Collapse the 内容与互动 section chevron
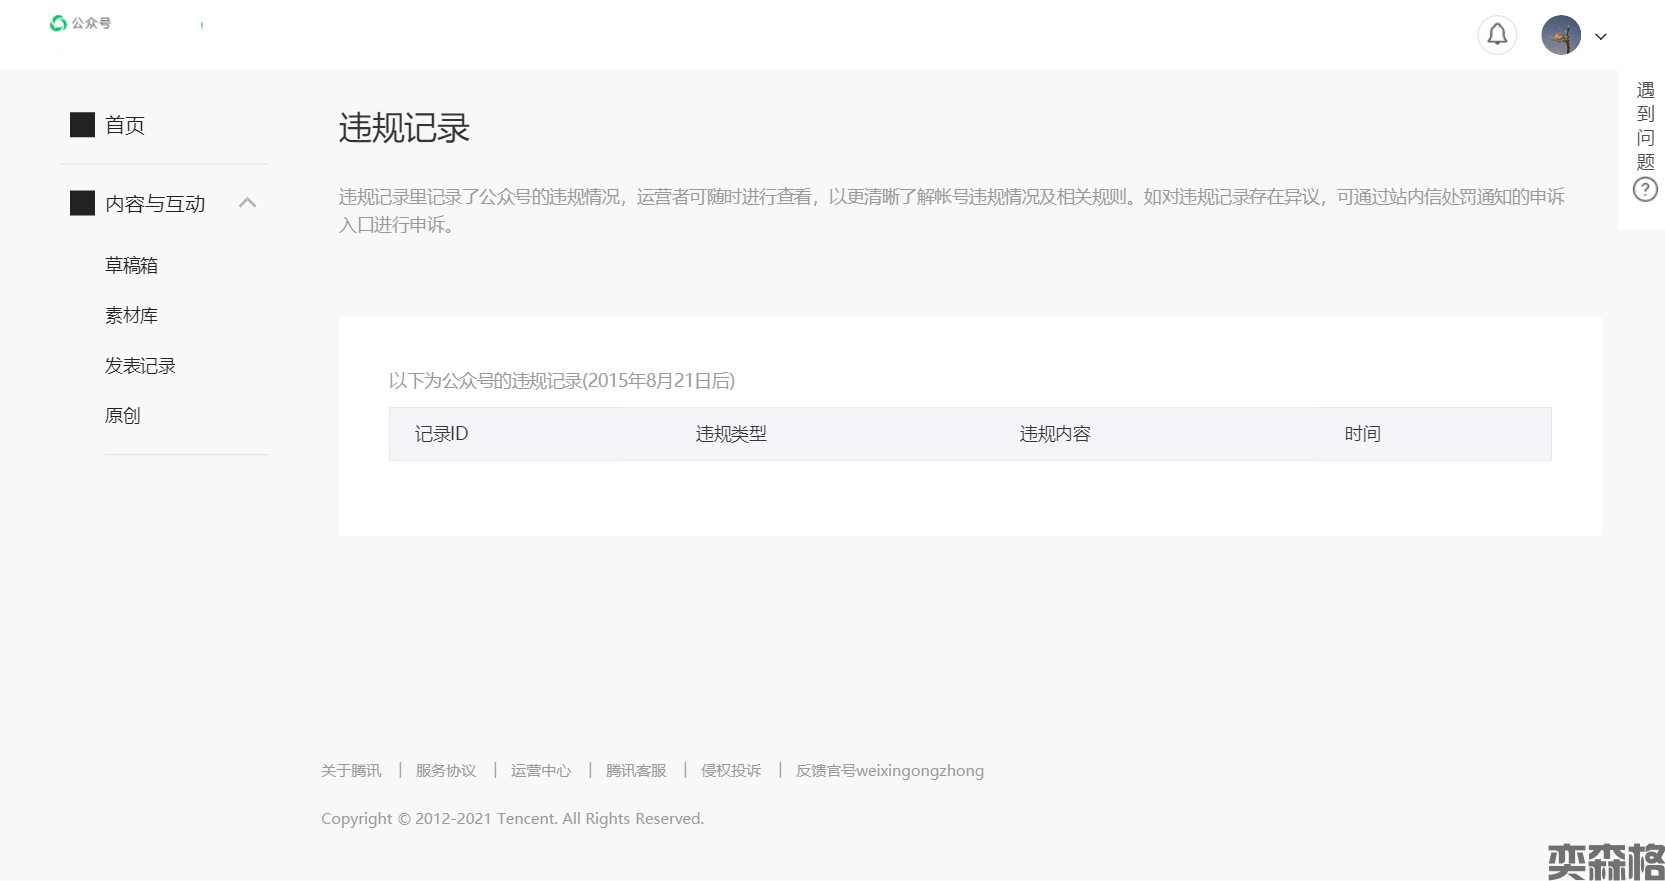This screenshot has height=881, width=1665. click(x=248, y=203)
